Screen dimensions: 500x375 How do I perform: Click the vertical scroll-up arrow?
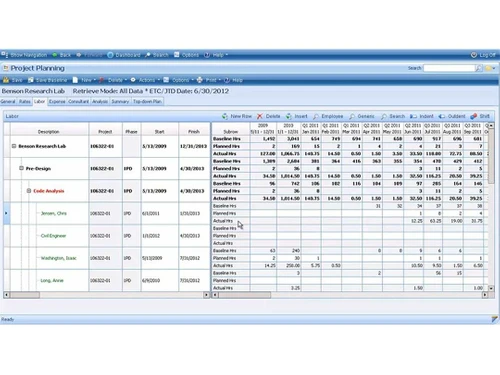click(491, 126)
